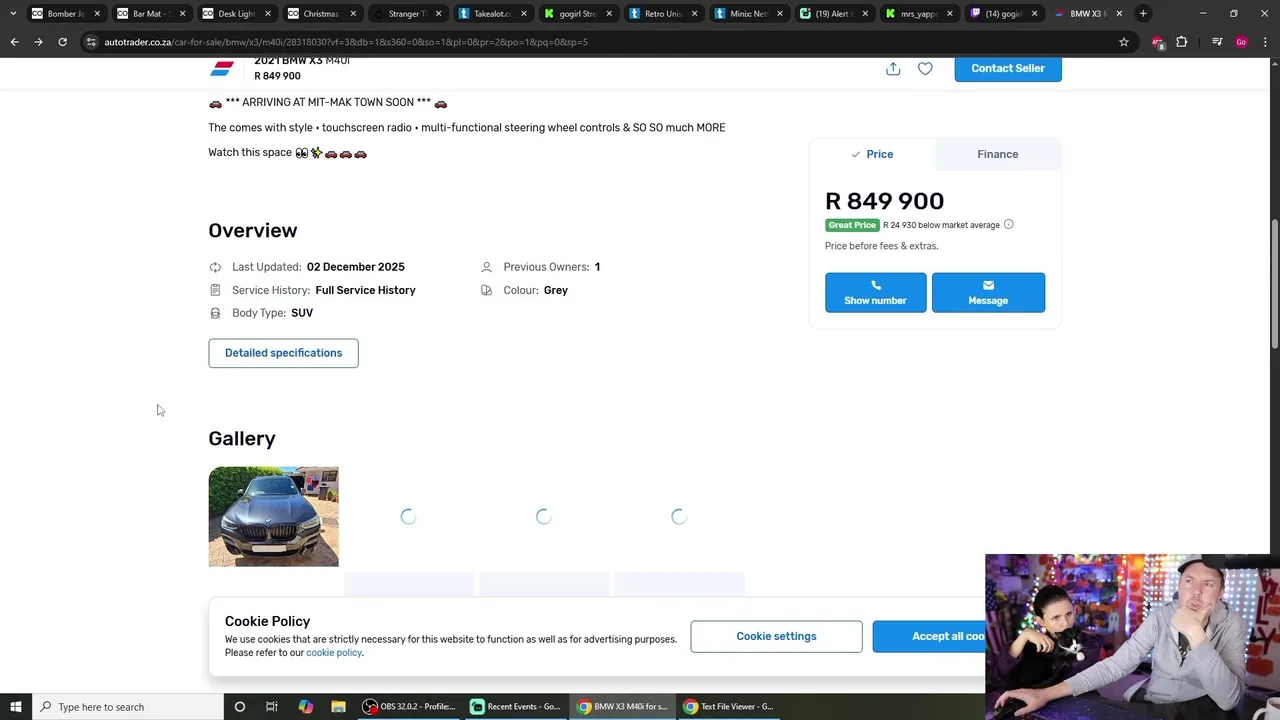Screen dimensions: 1280x720
Task: Click the 'R 849 900' main price
Action: [x=884, y=201]
